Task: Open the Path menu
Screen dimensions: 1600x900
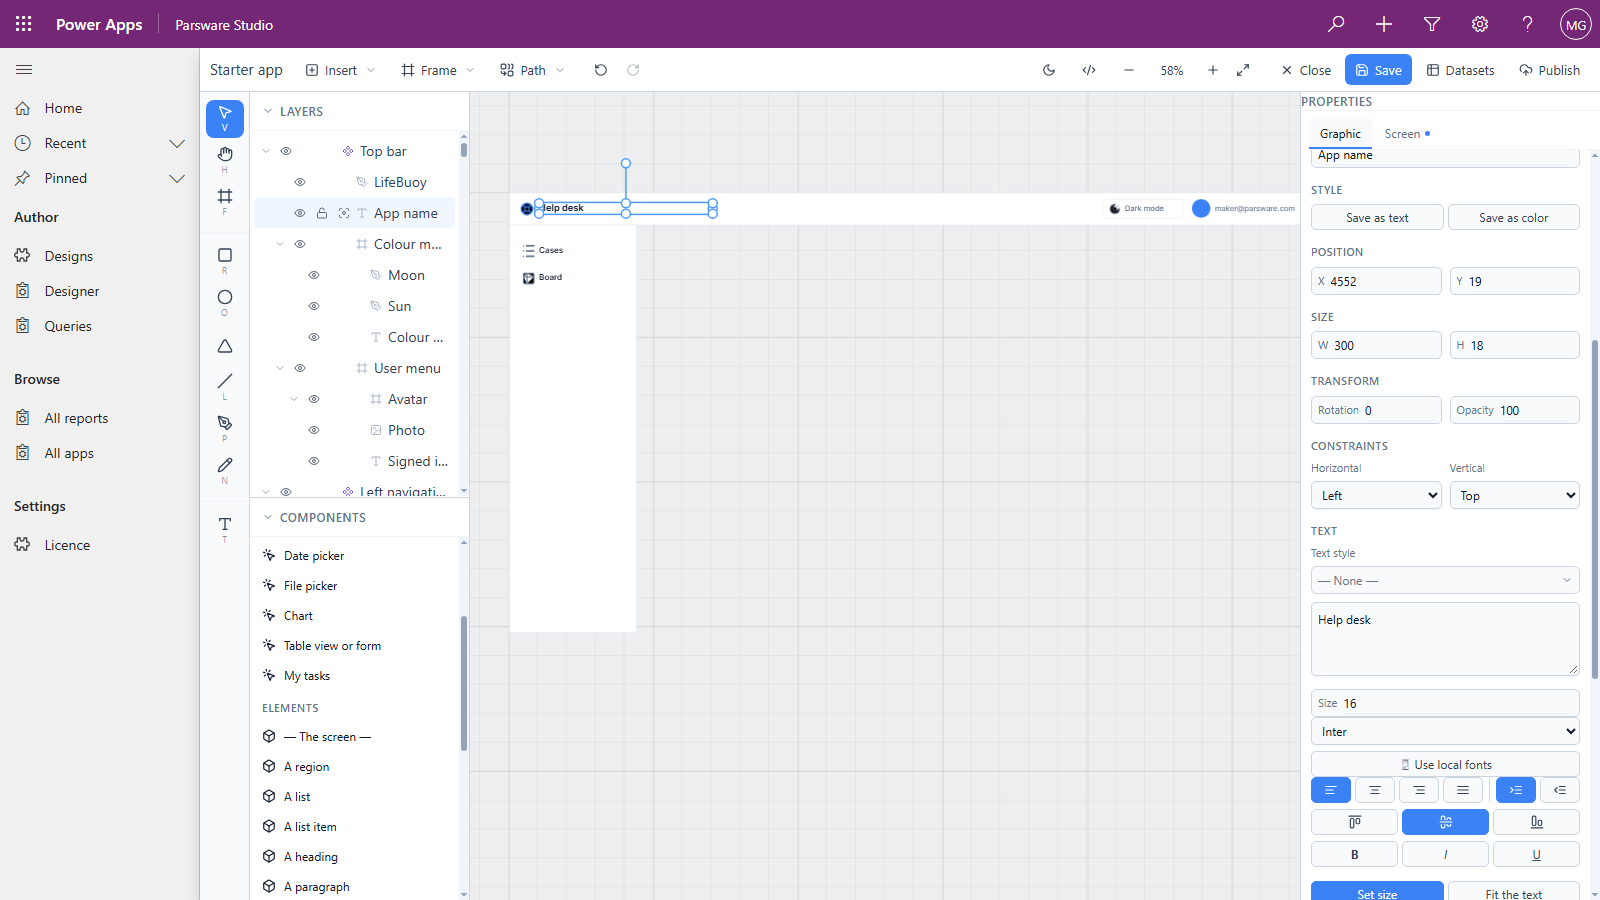Action: tap(533, 70)
